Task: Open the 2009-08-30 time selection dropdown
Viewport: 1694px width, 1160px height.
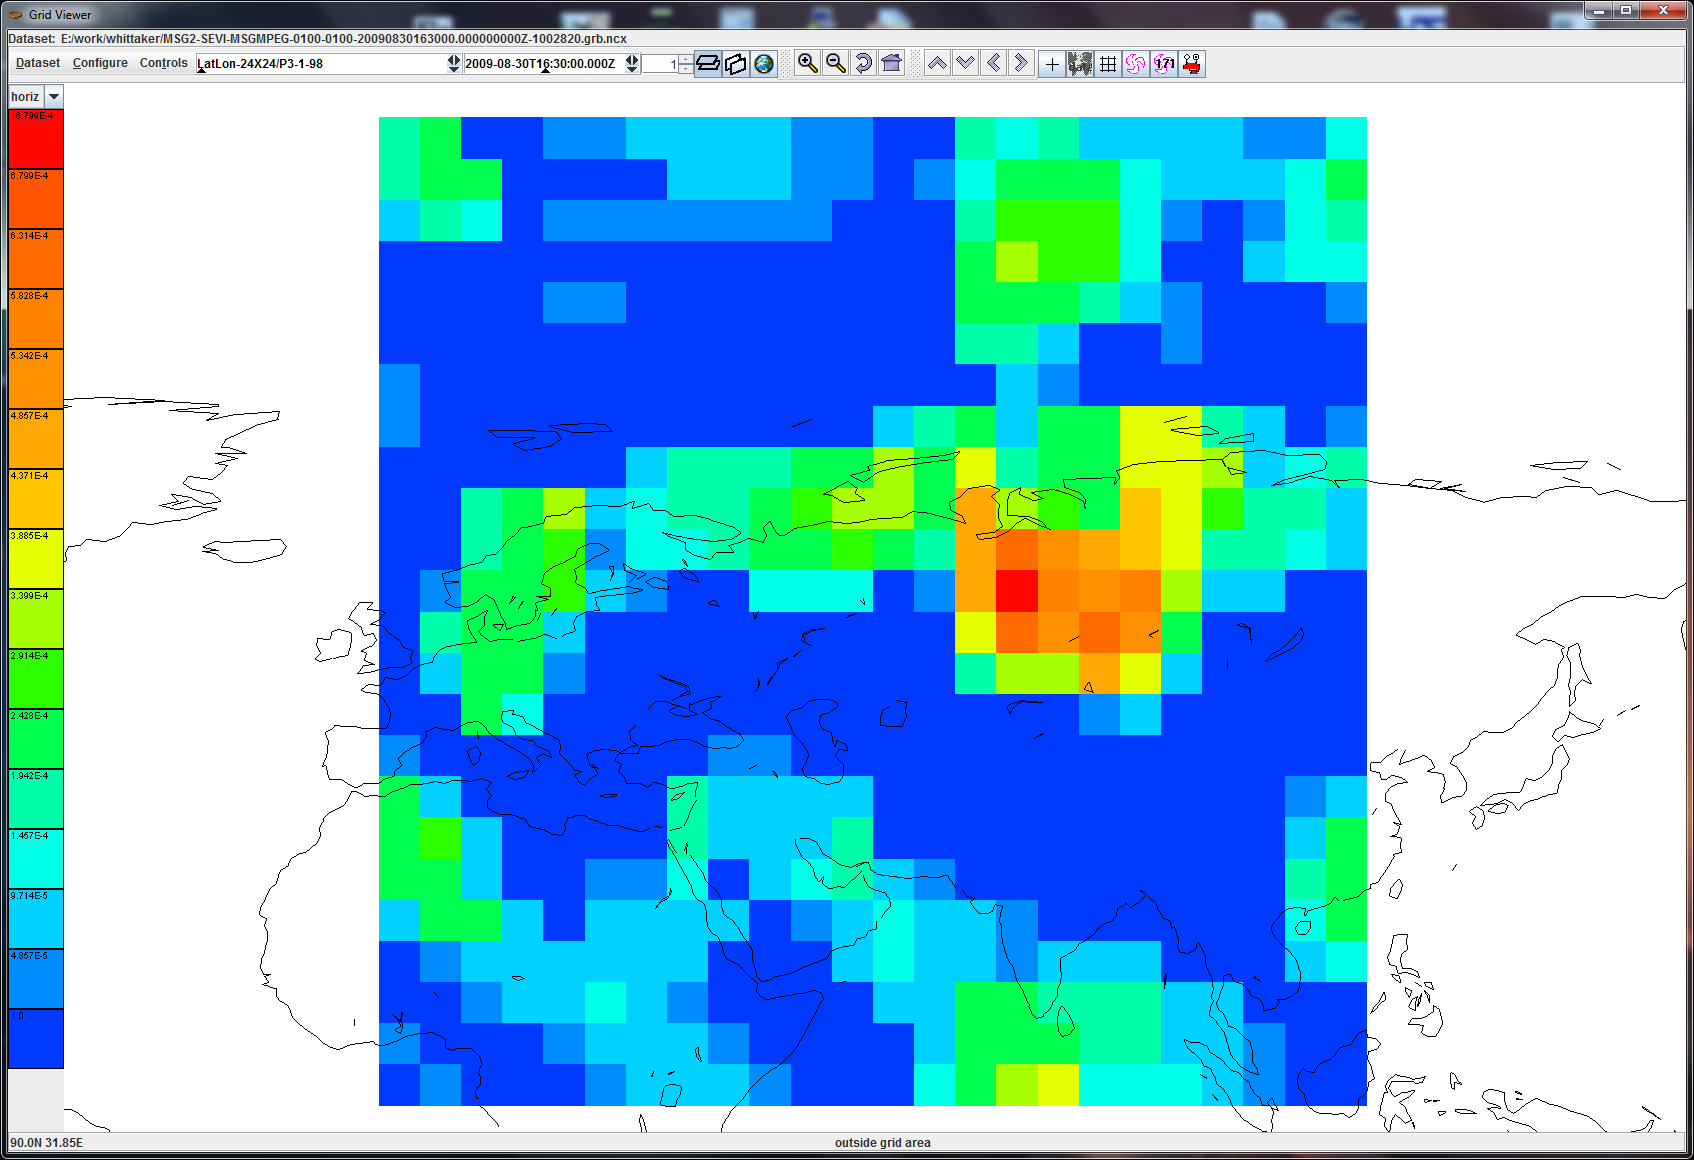Action: (632, 64)
